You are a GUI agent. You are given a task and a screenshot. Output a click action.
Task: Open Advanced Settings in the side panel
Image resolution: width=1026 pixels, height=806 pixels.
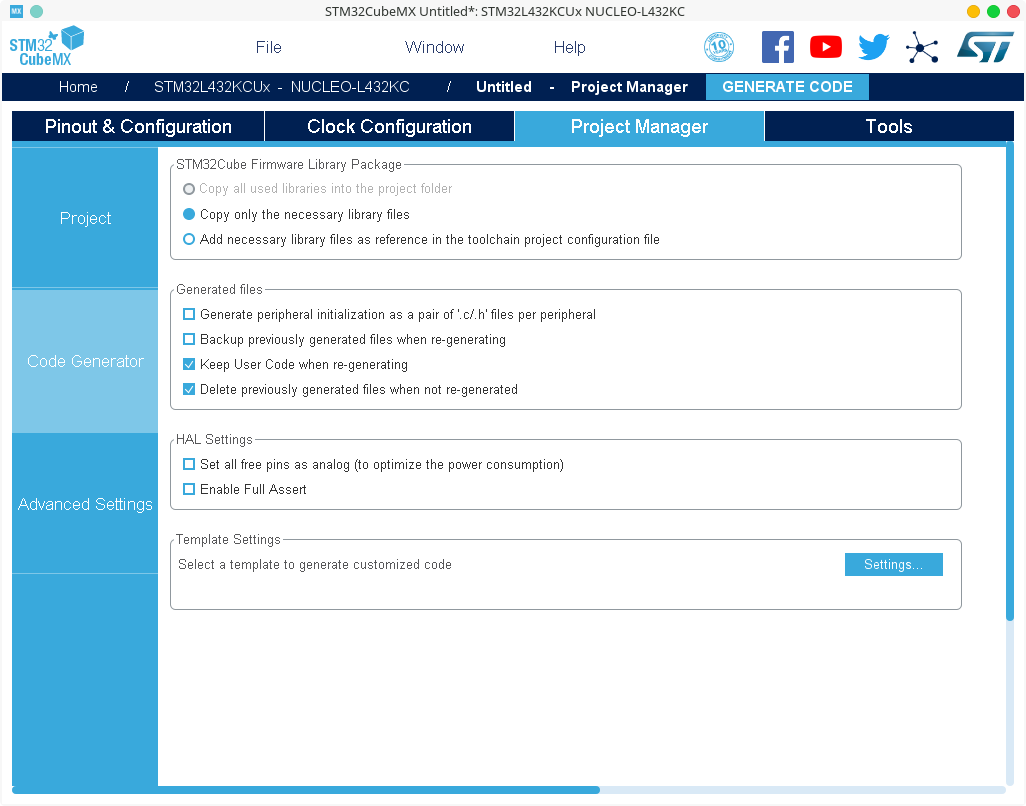85,504
